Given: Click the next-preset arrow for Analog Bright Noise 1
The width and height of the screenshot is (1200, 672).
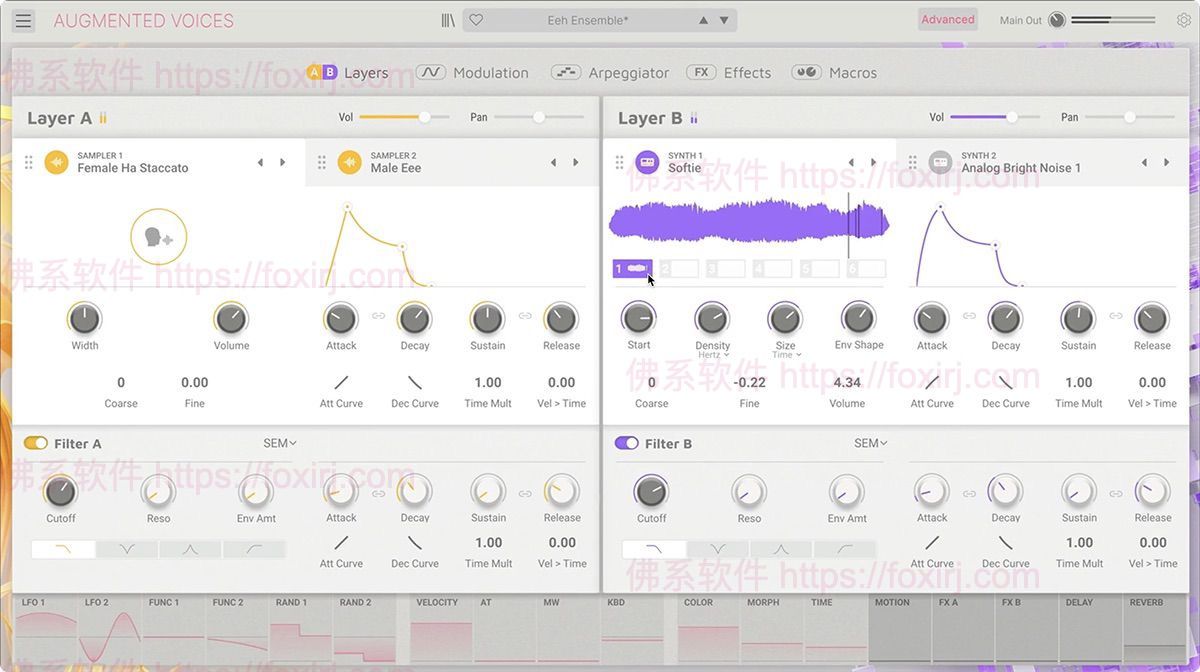Looking at the screenshot, I should click(1167, 161).
